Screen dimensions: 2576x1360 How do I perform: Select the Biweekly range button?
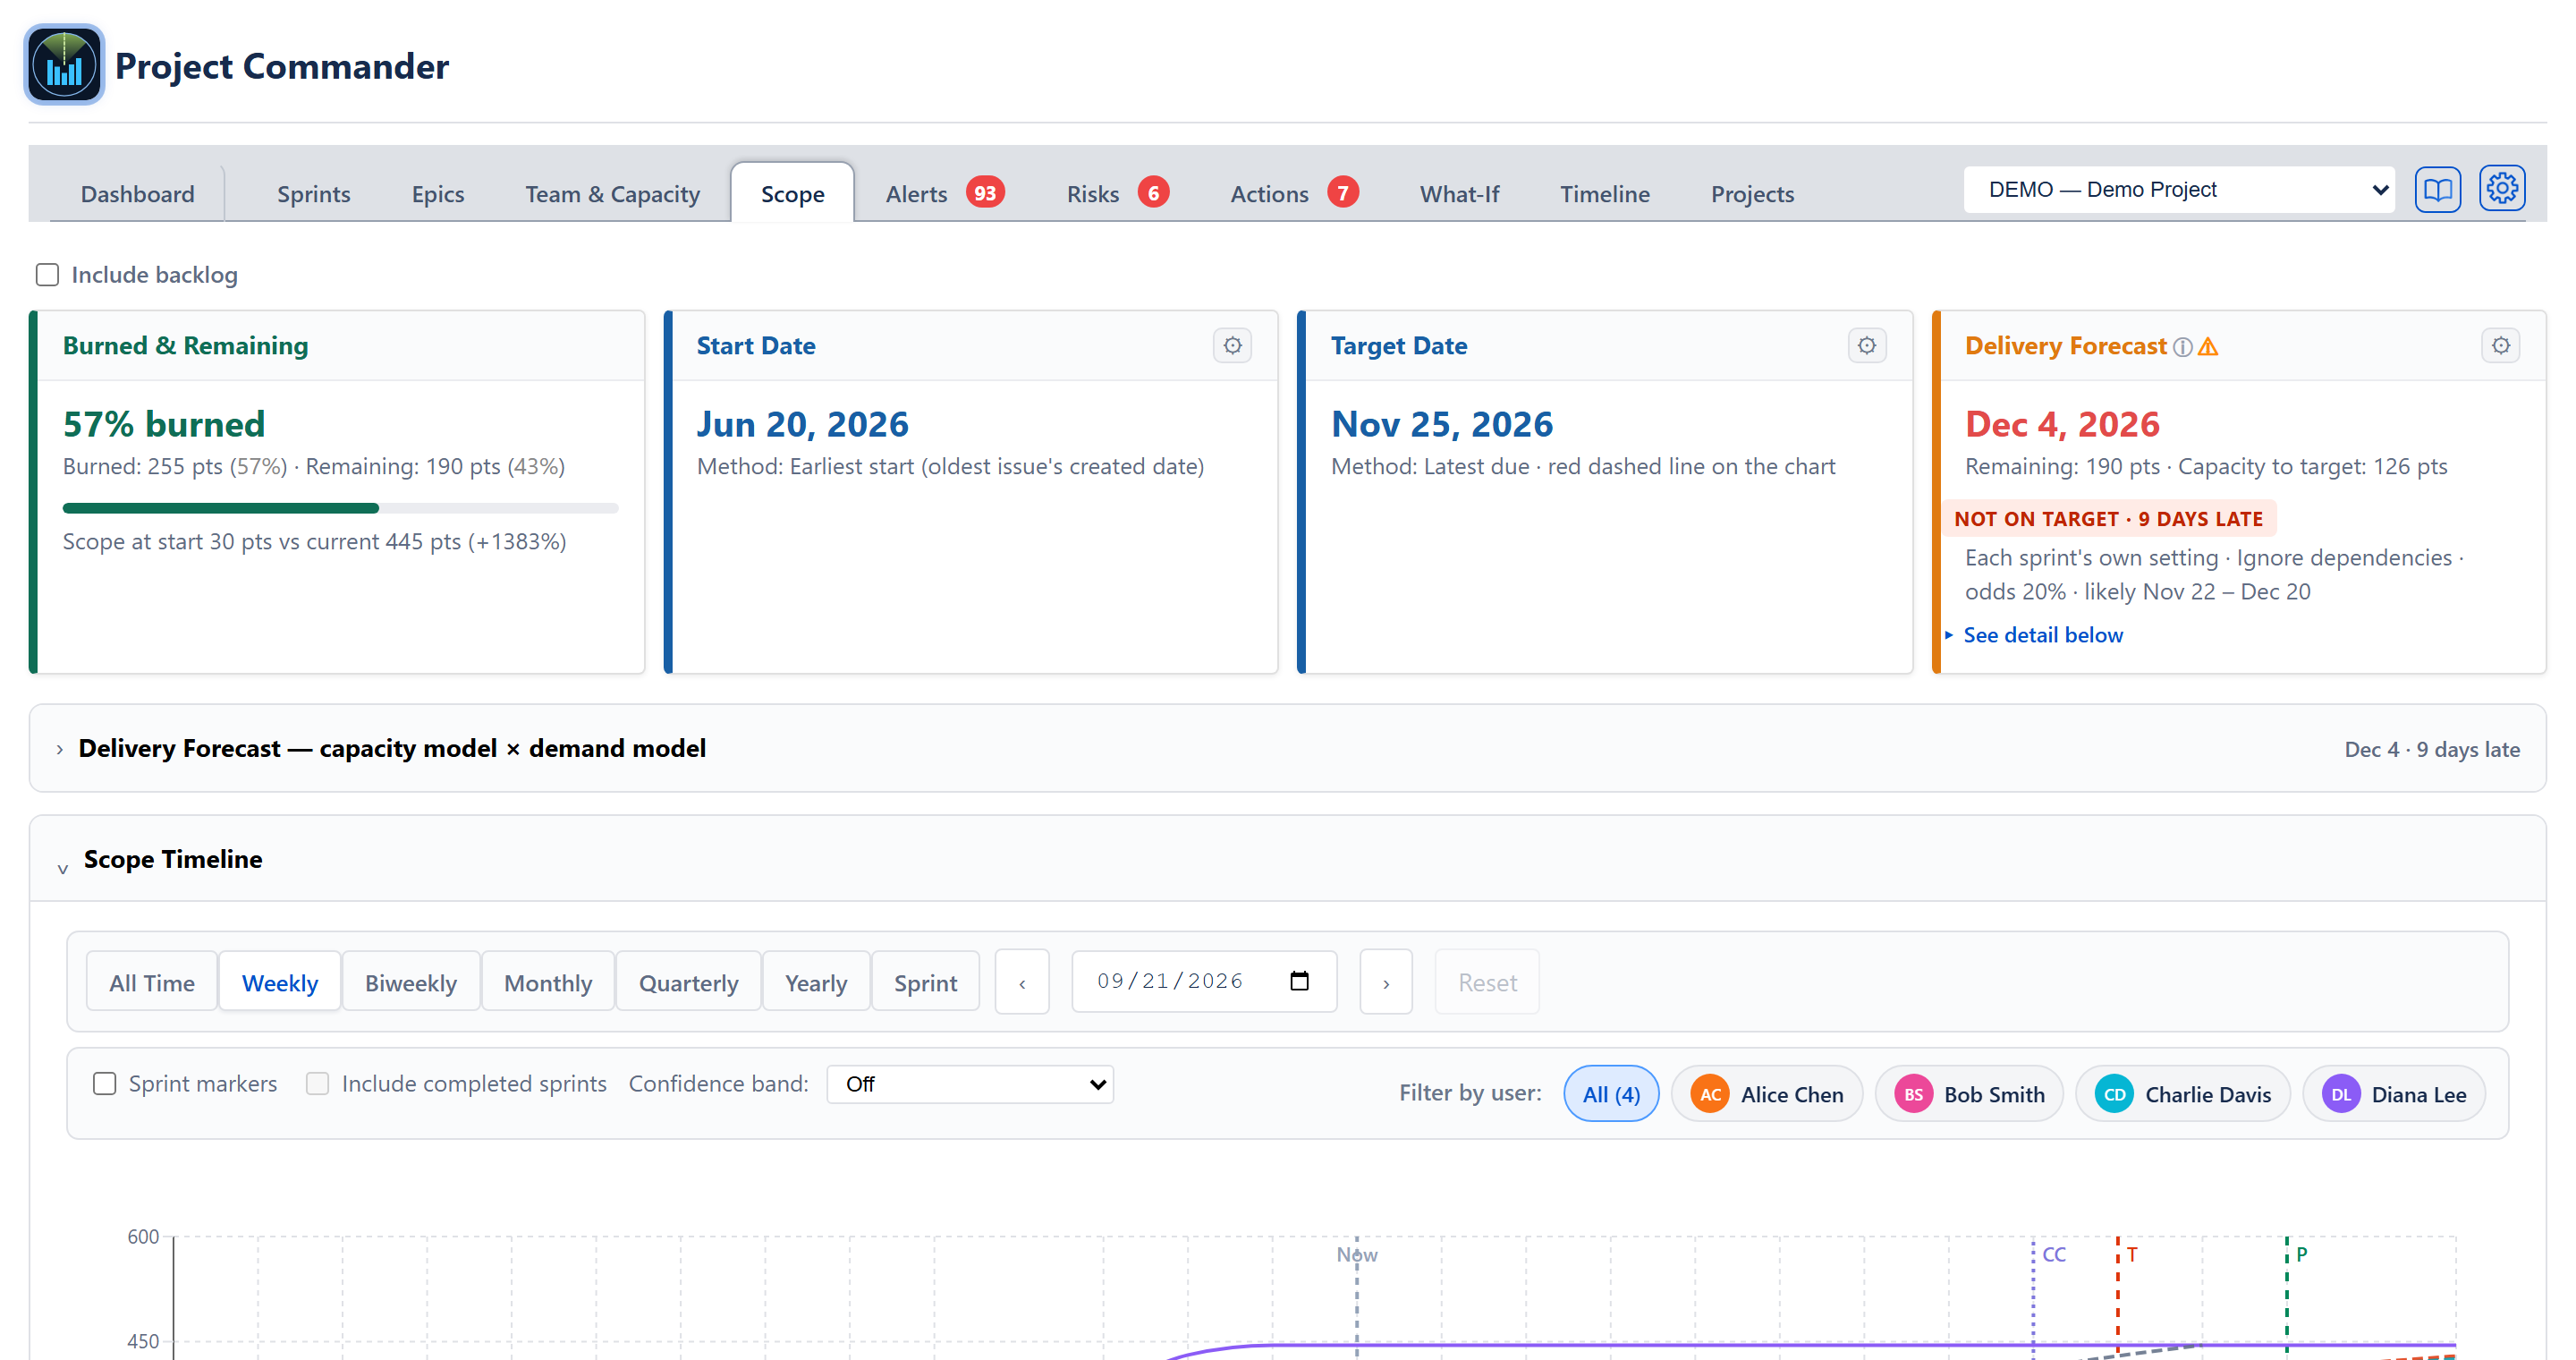click(410, 982)
